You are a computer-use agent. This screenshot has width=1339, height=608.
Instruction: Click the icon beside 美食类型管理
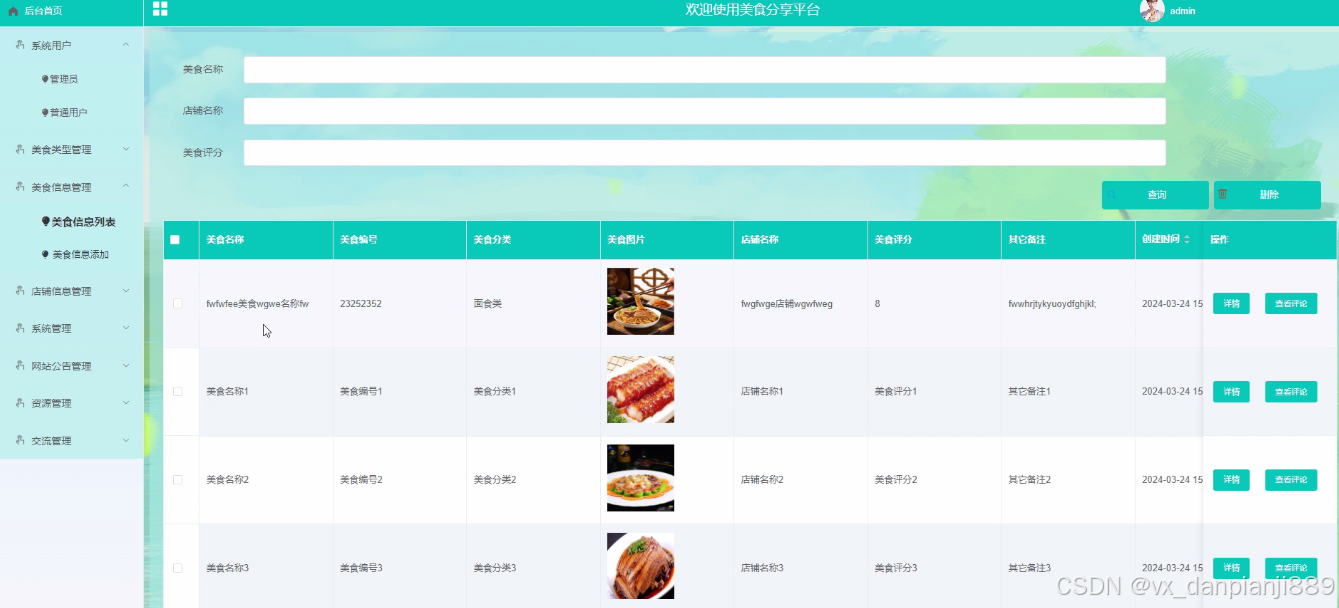20,149
